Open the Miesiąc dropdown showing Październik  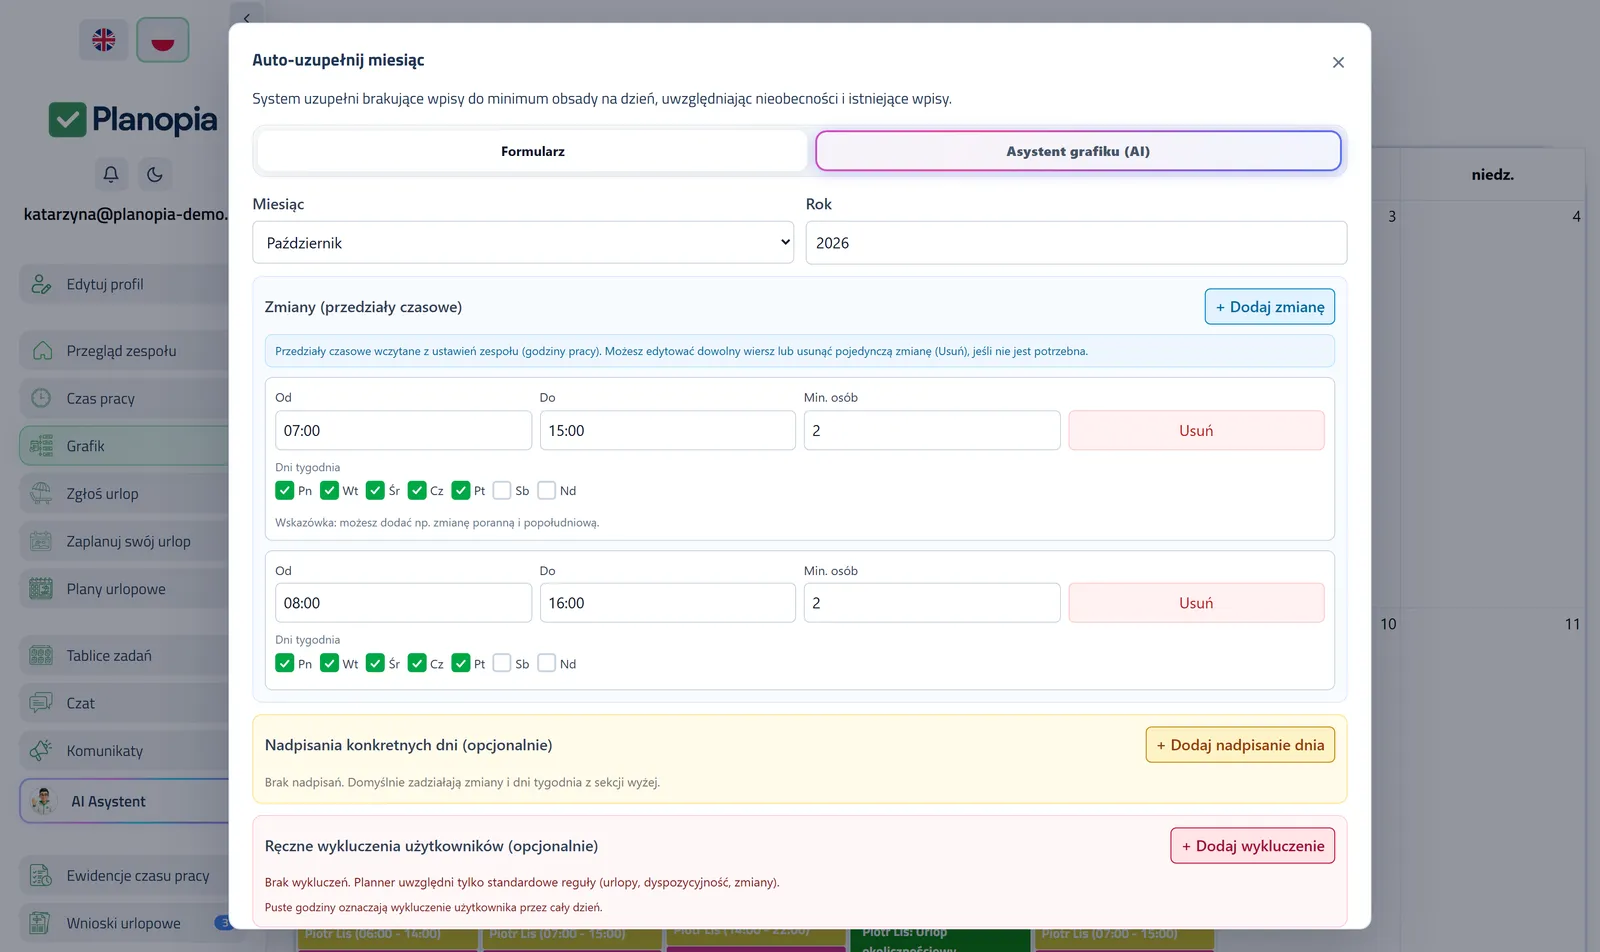523,243
